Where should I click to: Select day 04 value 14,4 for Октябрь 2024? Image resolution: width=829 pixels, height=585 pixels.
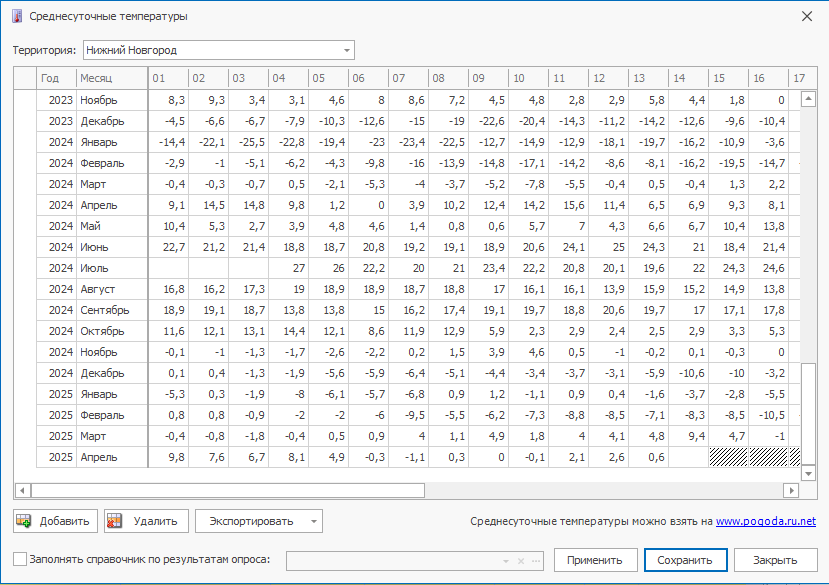click(288, 331)
